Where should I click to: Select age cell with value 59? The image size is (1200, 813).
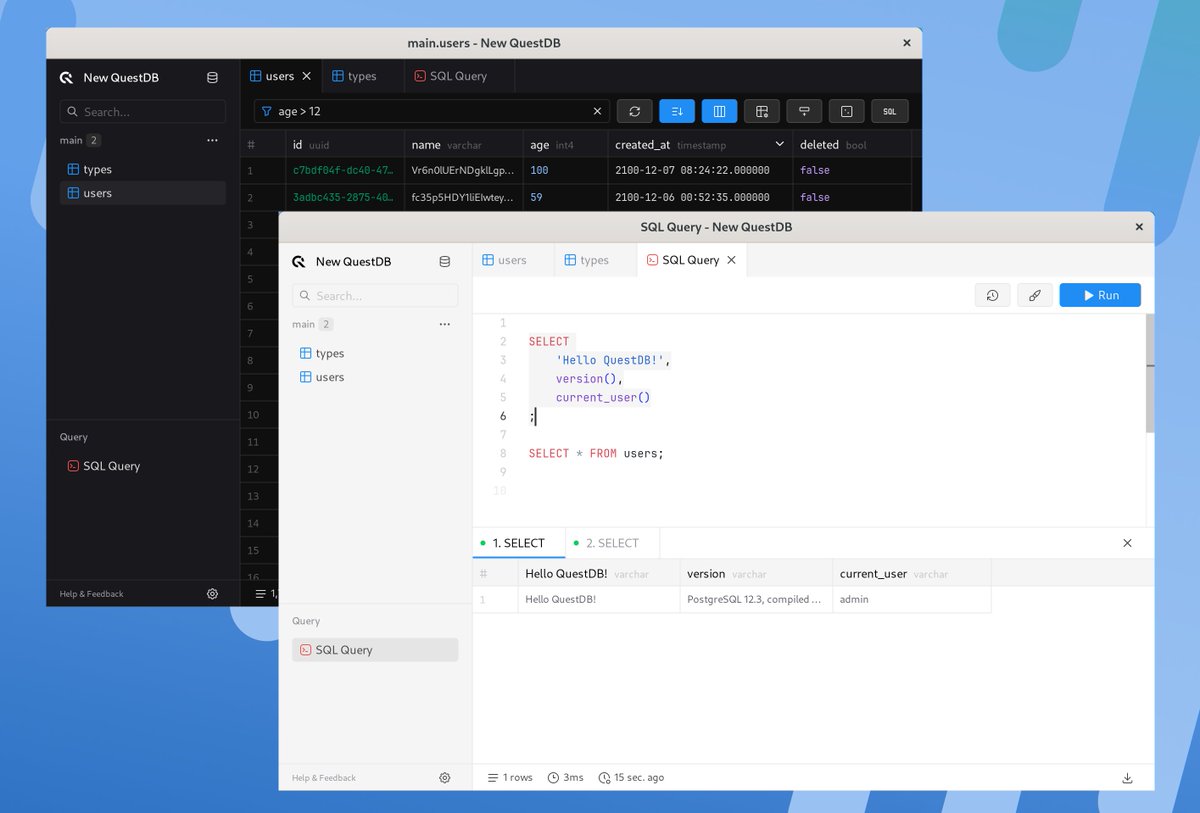coord(565,197)
